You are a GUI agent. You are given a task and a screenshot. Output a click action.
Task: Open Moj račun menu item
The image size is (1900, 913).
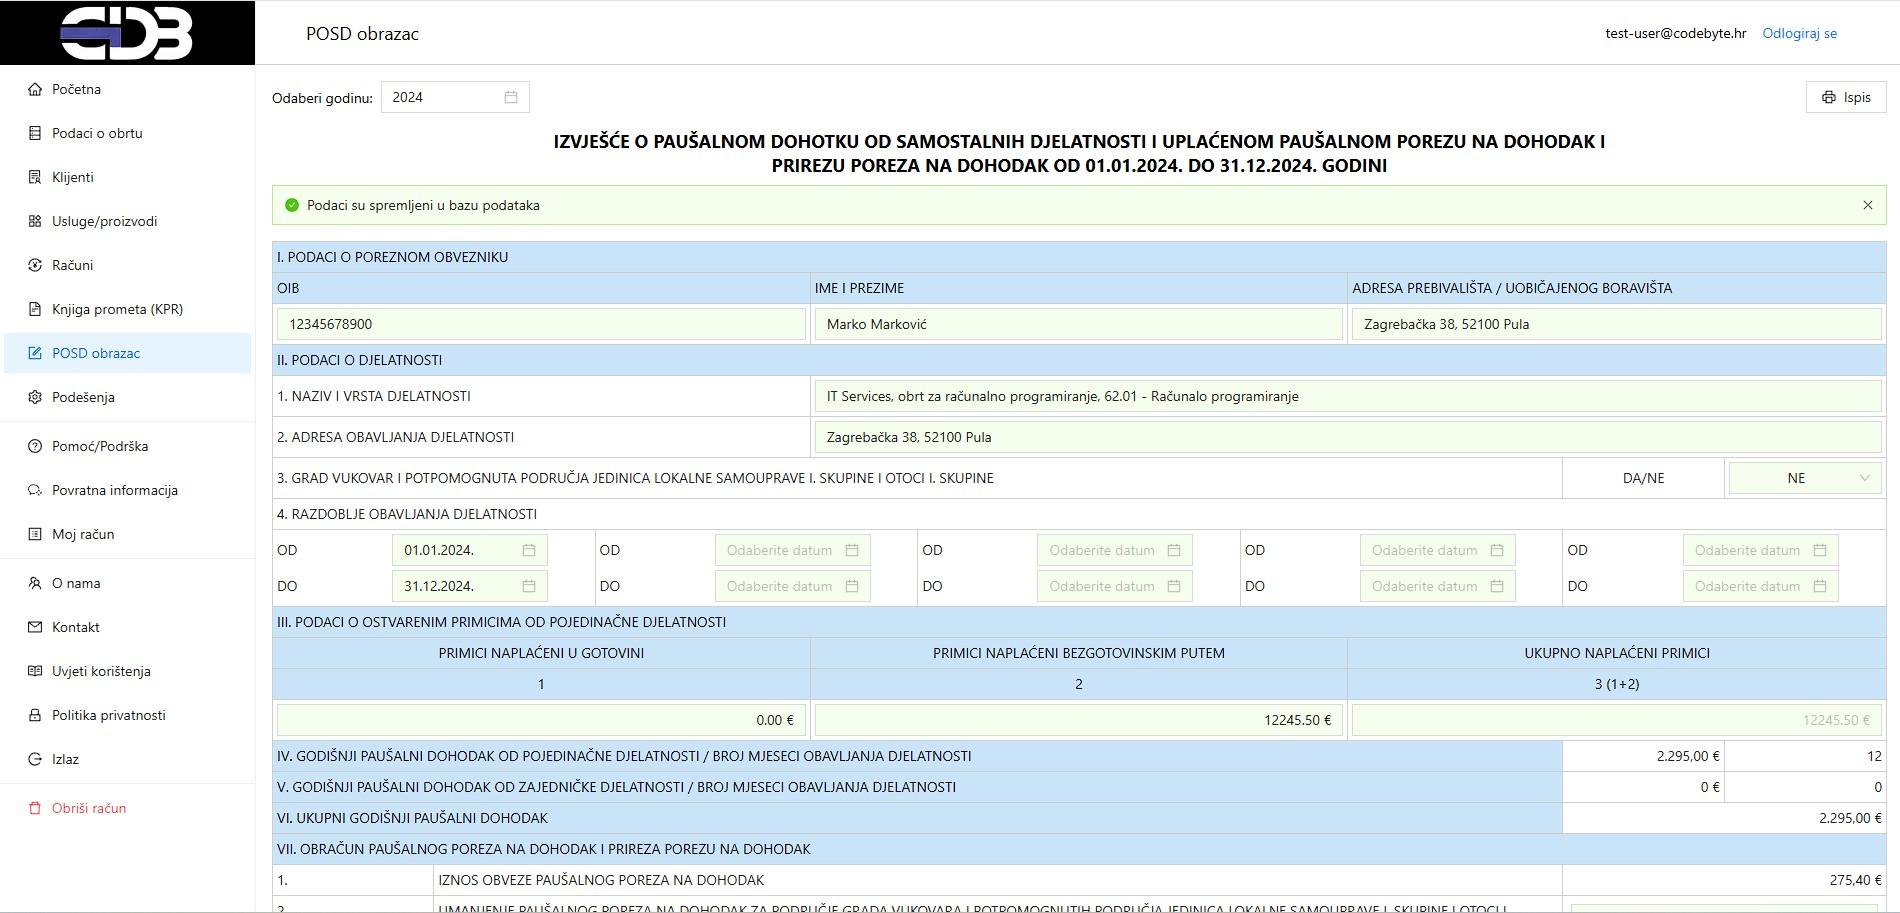pyautogui.click(x=127, y=534)
